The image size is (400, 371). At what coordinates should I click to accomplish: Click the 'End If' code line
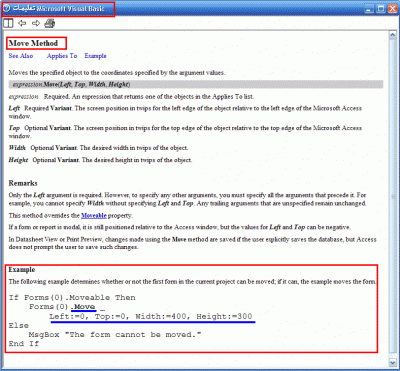24,344
